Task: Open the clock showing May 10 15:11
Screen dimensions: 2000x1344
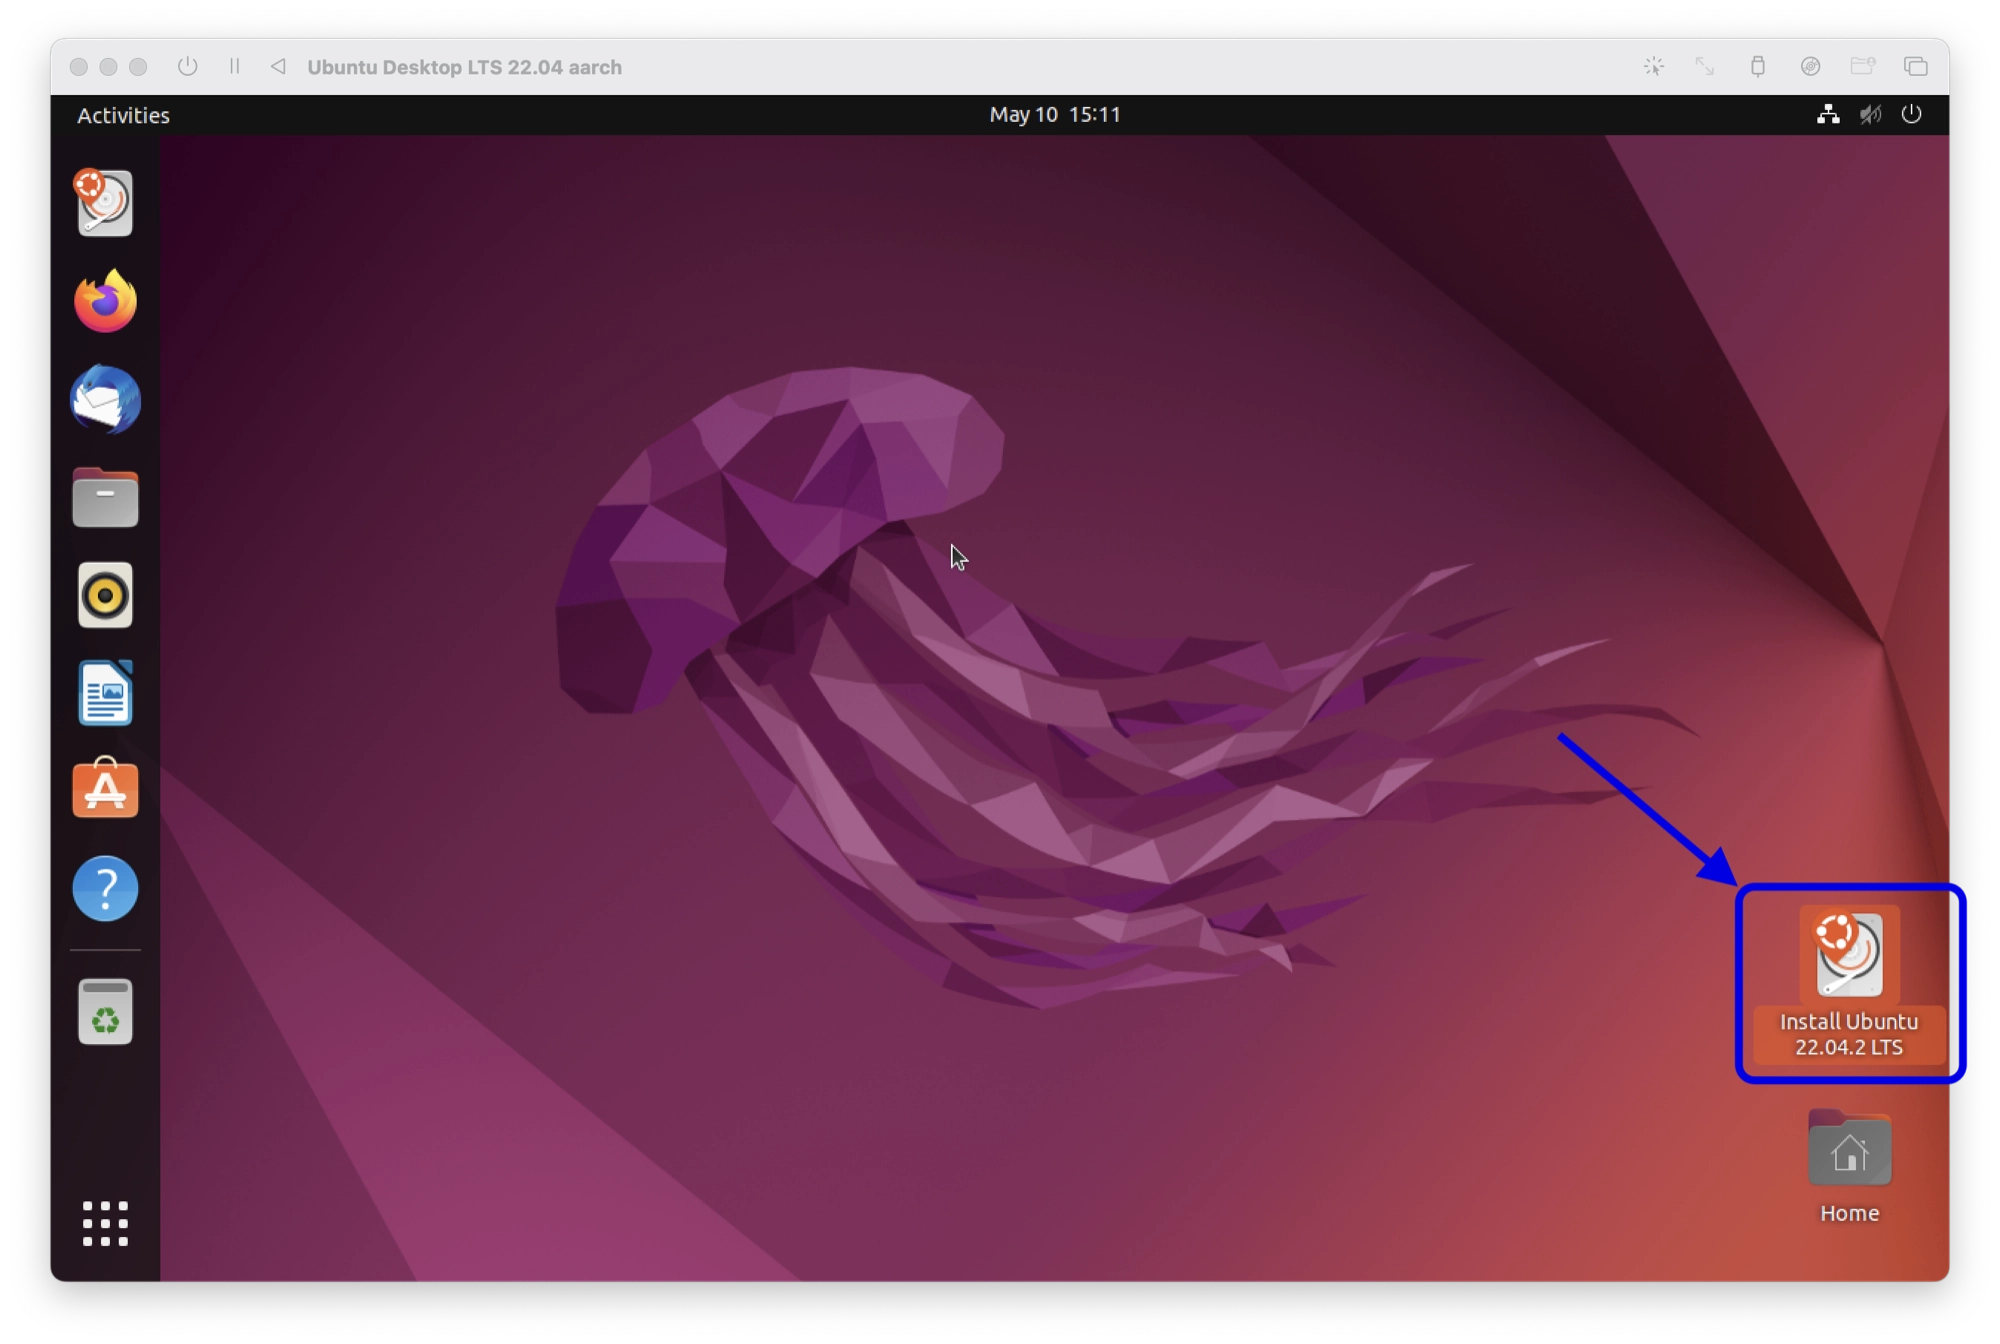Action: coord(1054,114)
